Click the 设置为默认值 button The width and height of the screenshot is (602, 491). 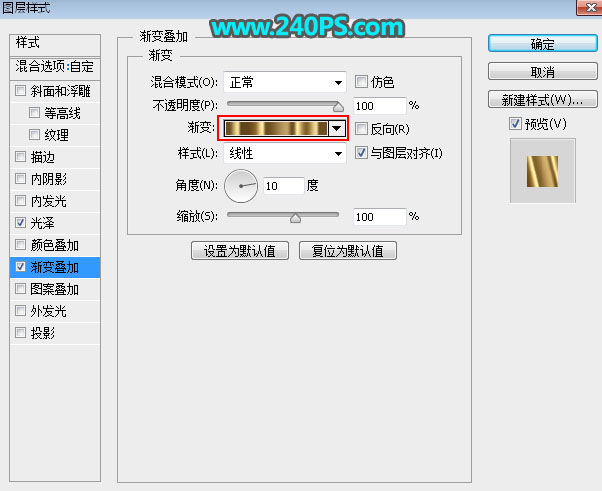click(x=240, y=251)
